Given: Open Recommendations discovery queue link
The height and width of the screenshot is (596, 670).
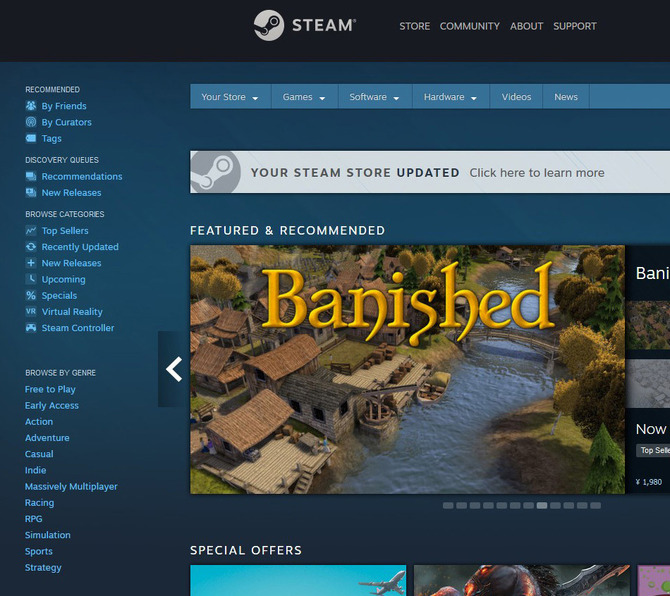Looking at the screenshot, I should coord(82,176).
